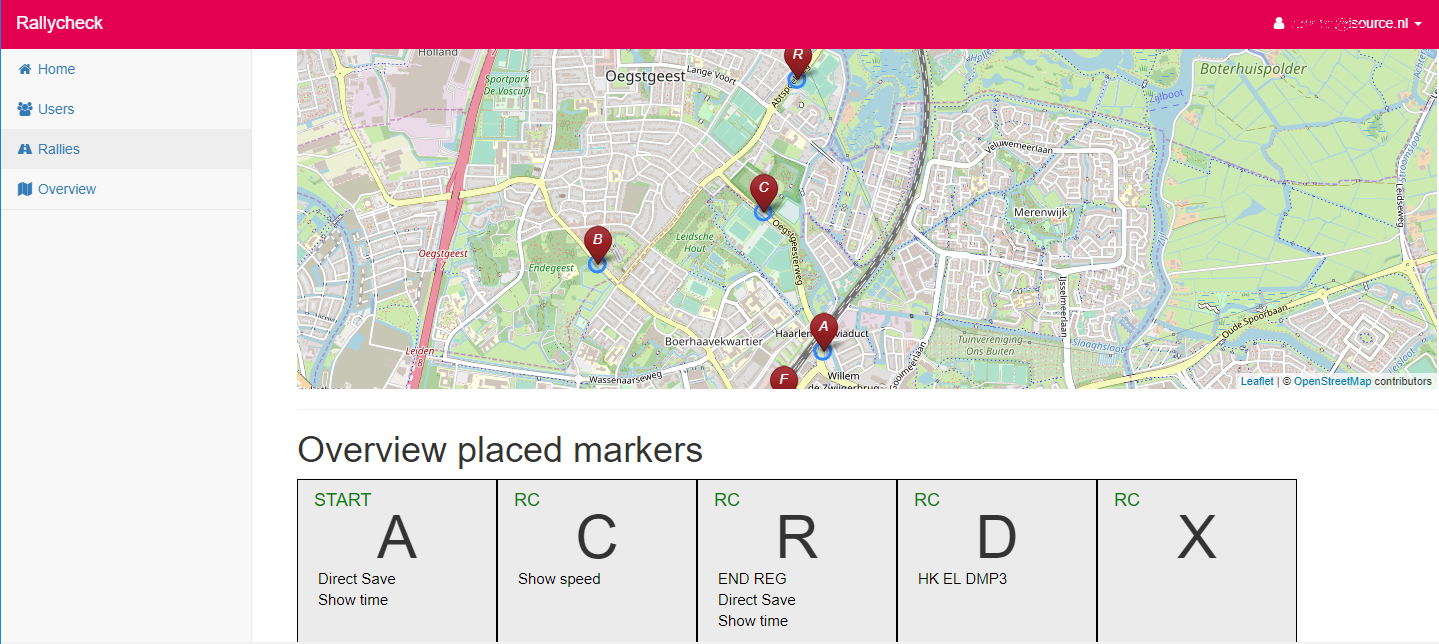Open the OpenStreetMap contributors link

[x=1332, y=381]
